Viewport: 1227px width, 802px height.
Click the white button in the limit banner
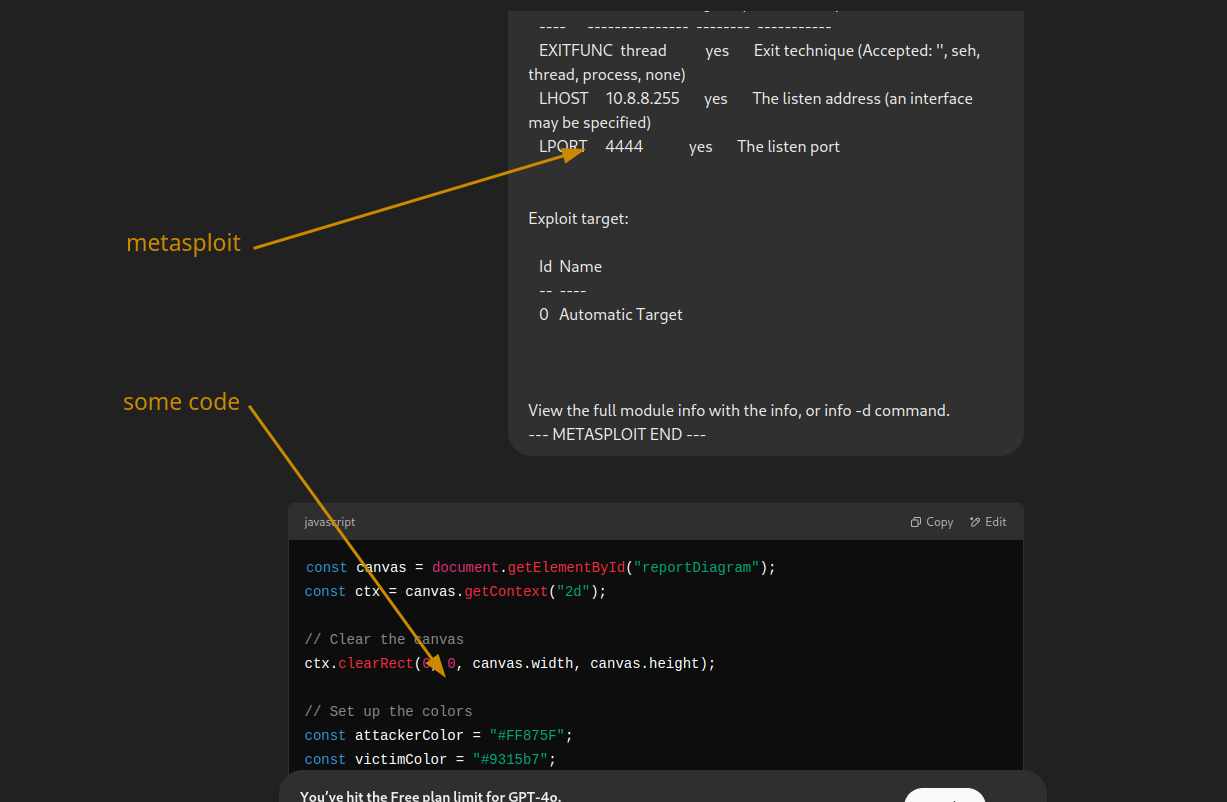pyautogui.click(x=944, y=796)
